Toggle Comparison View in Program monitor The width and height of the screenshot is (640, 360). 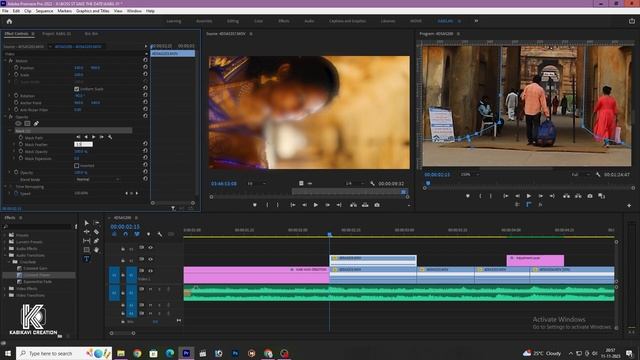602,196
